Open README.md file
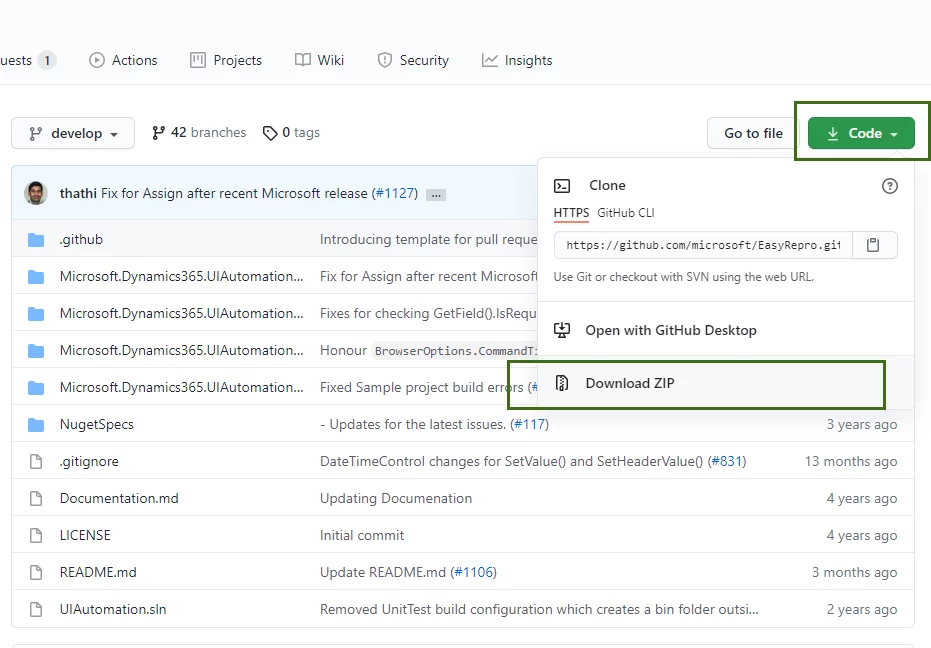This screenshot has height=648, width=931. (99, 572)
